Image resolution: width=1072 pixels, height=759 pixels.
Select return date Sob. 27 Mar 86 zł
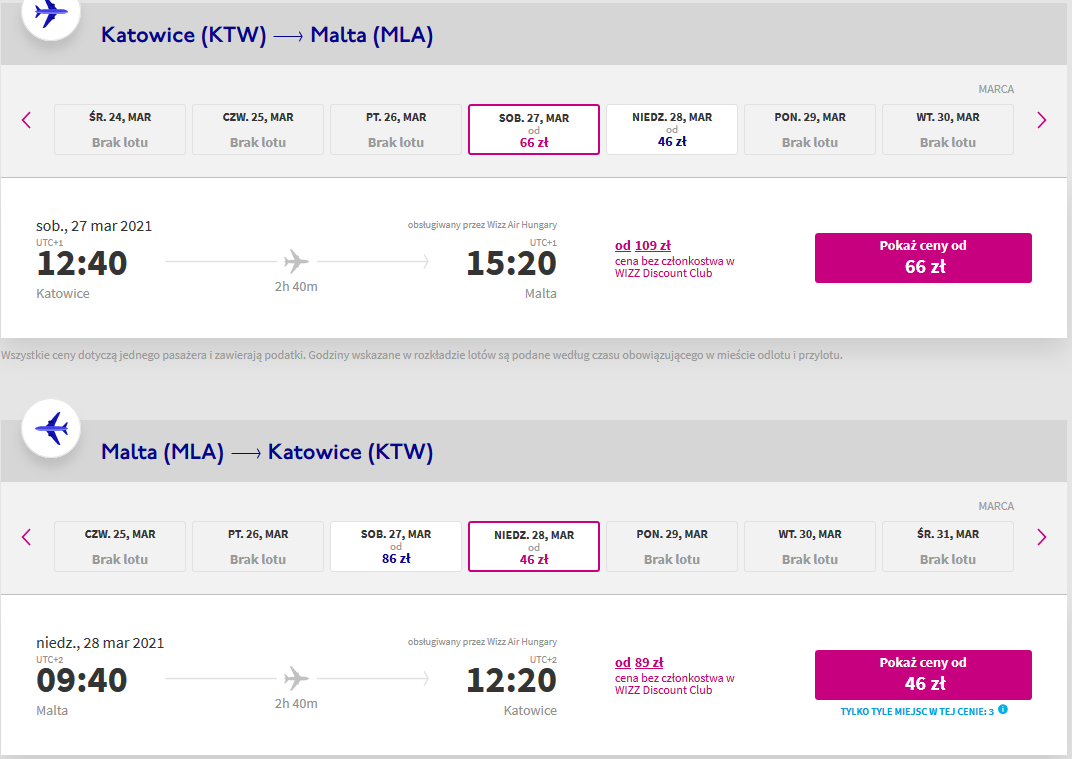(396, 546)
